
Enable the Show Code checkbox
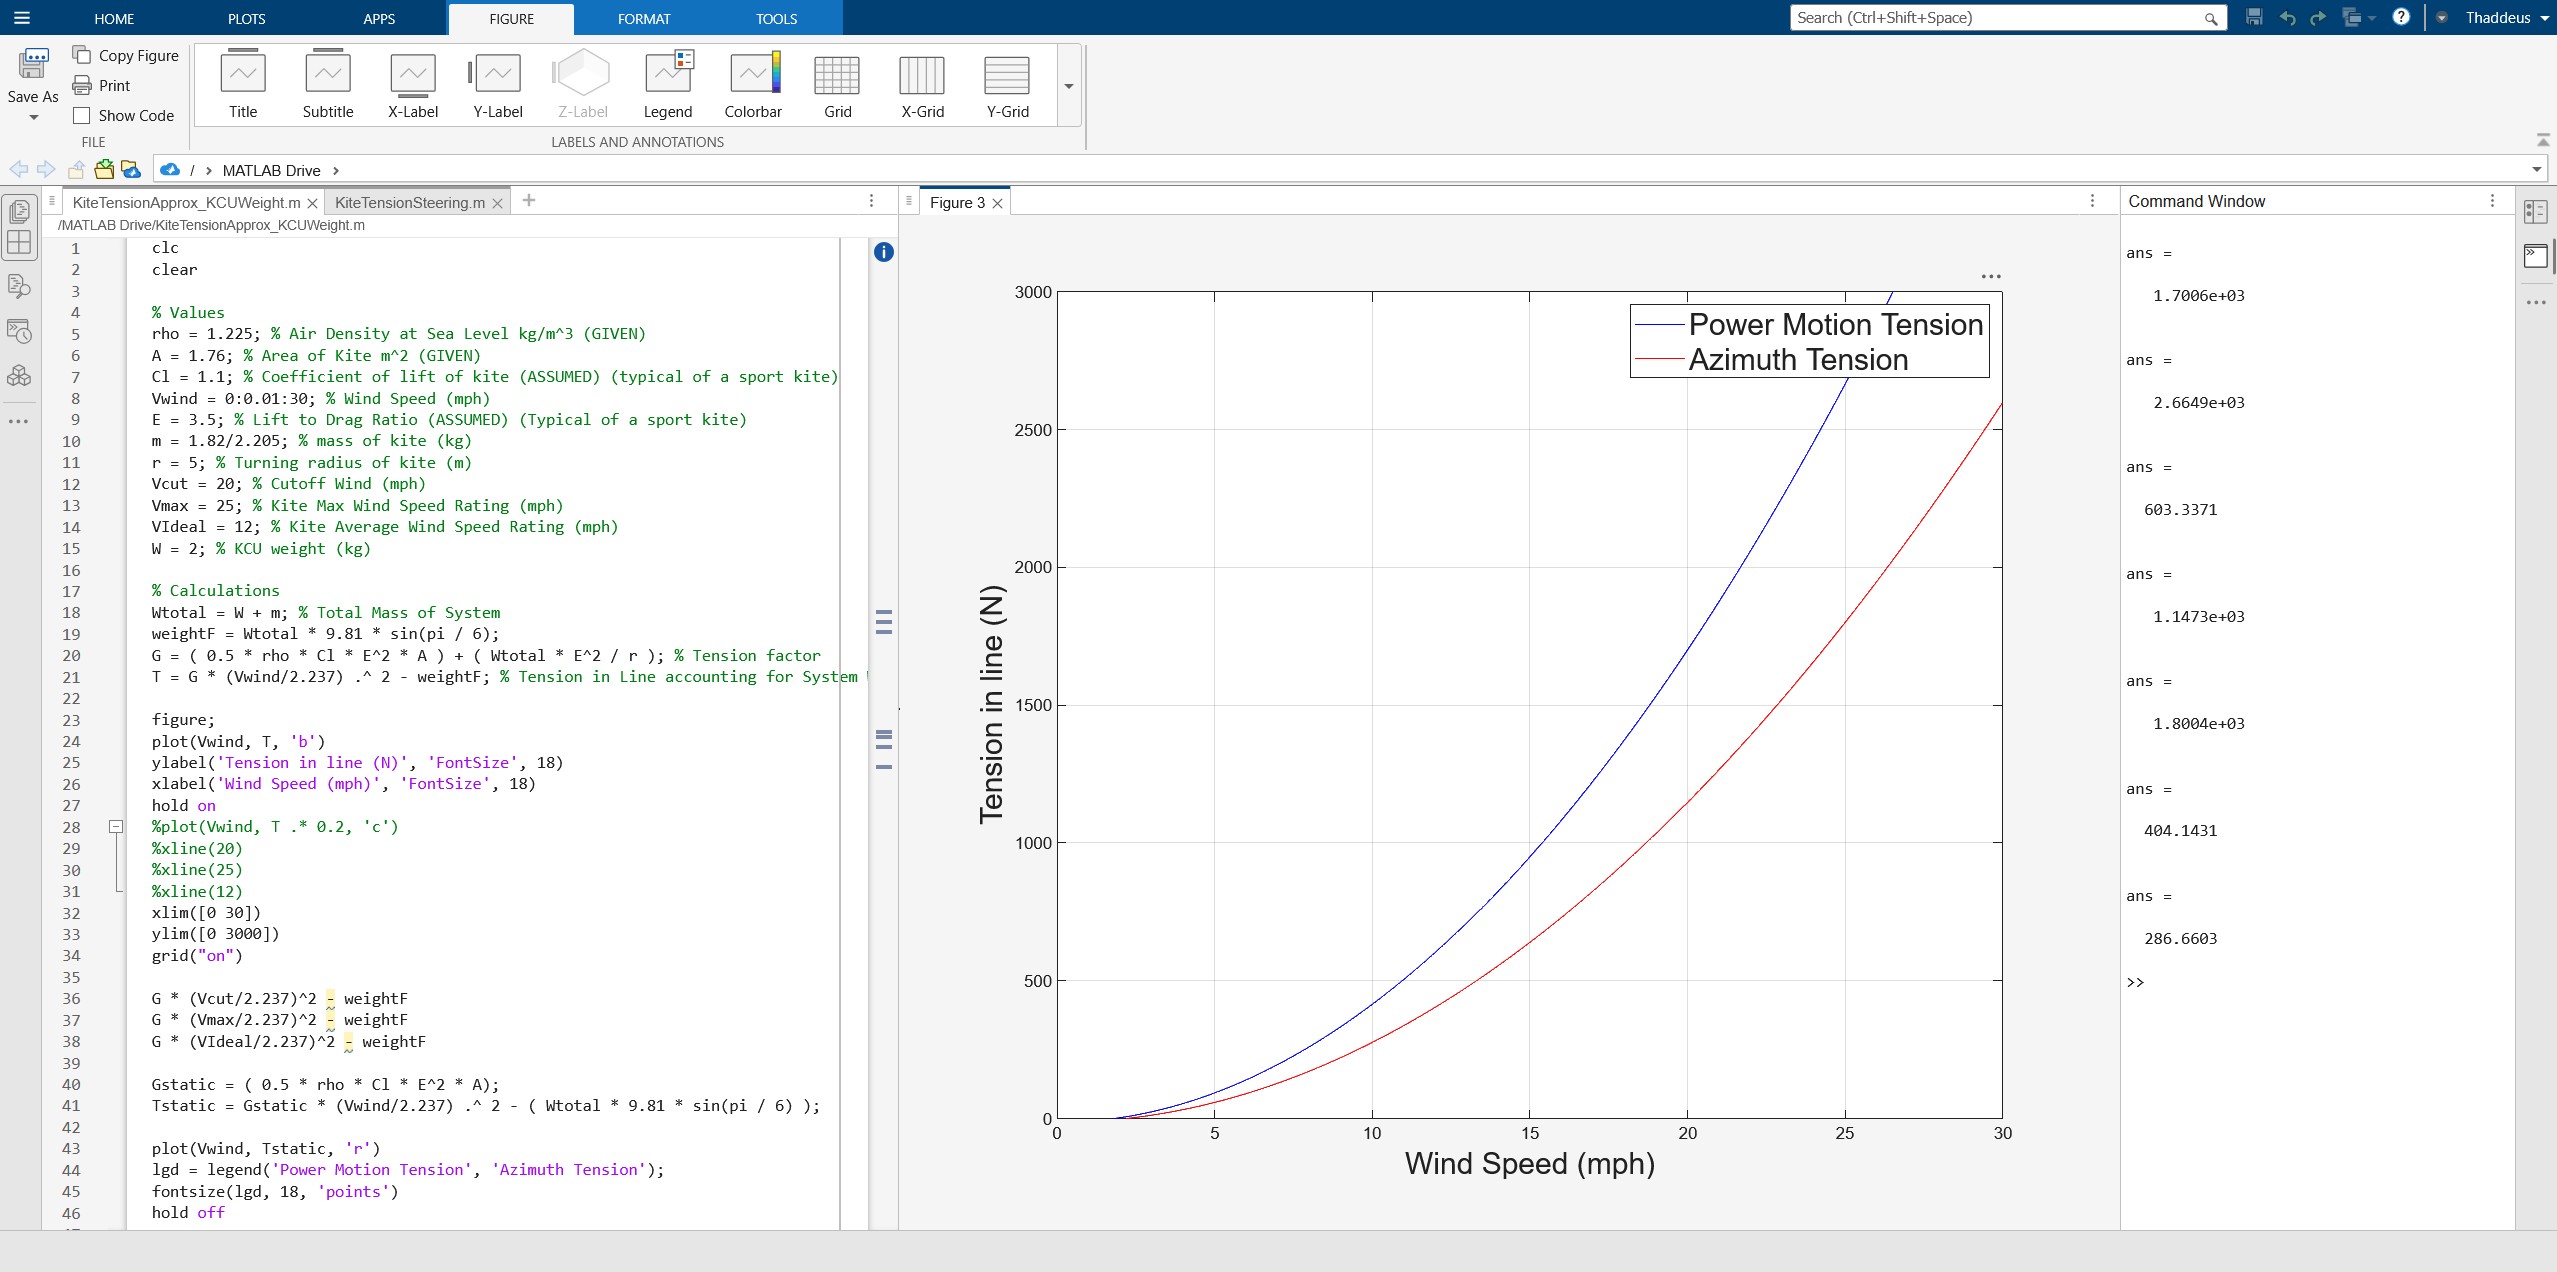pos(82,116)
